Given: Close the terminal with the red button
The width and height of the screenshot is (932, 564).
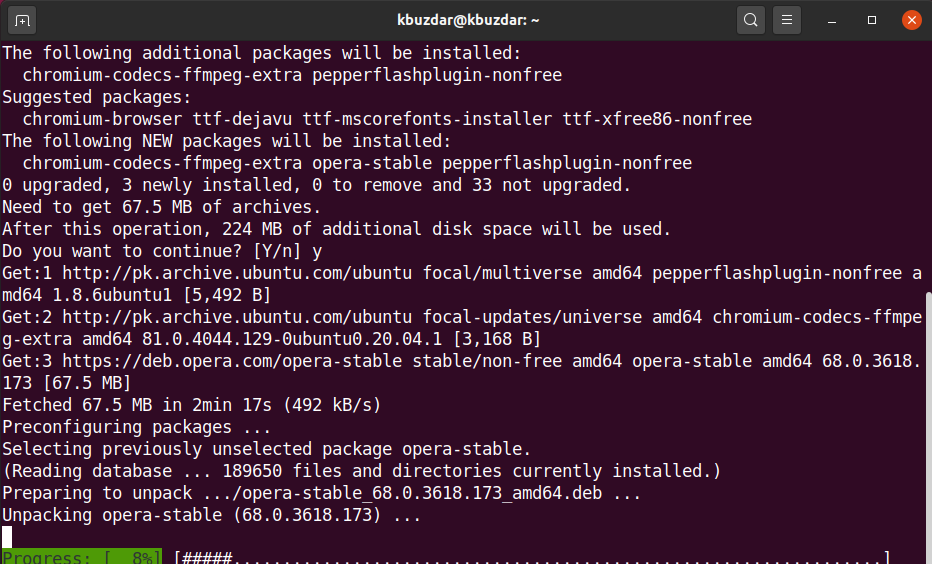Looking at the screenshot, I should coord(911,20).
